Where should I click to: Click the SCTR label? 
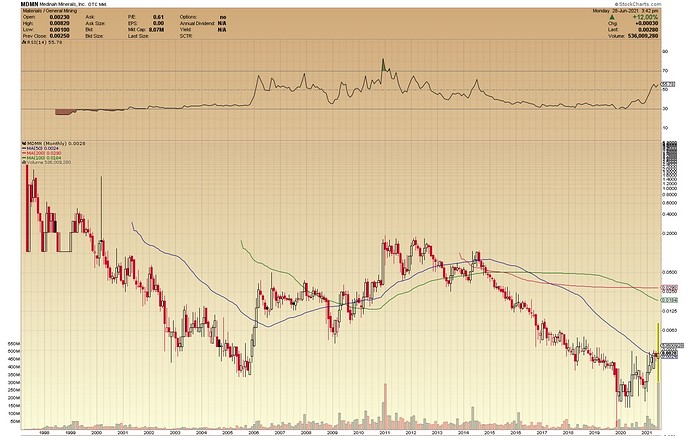[x=186, y=36]
